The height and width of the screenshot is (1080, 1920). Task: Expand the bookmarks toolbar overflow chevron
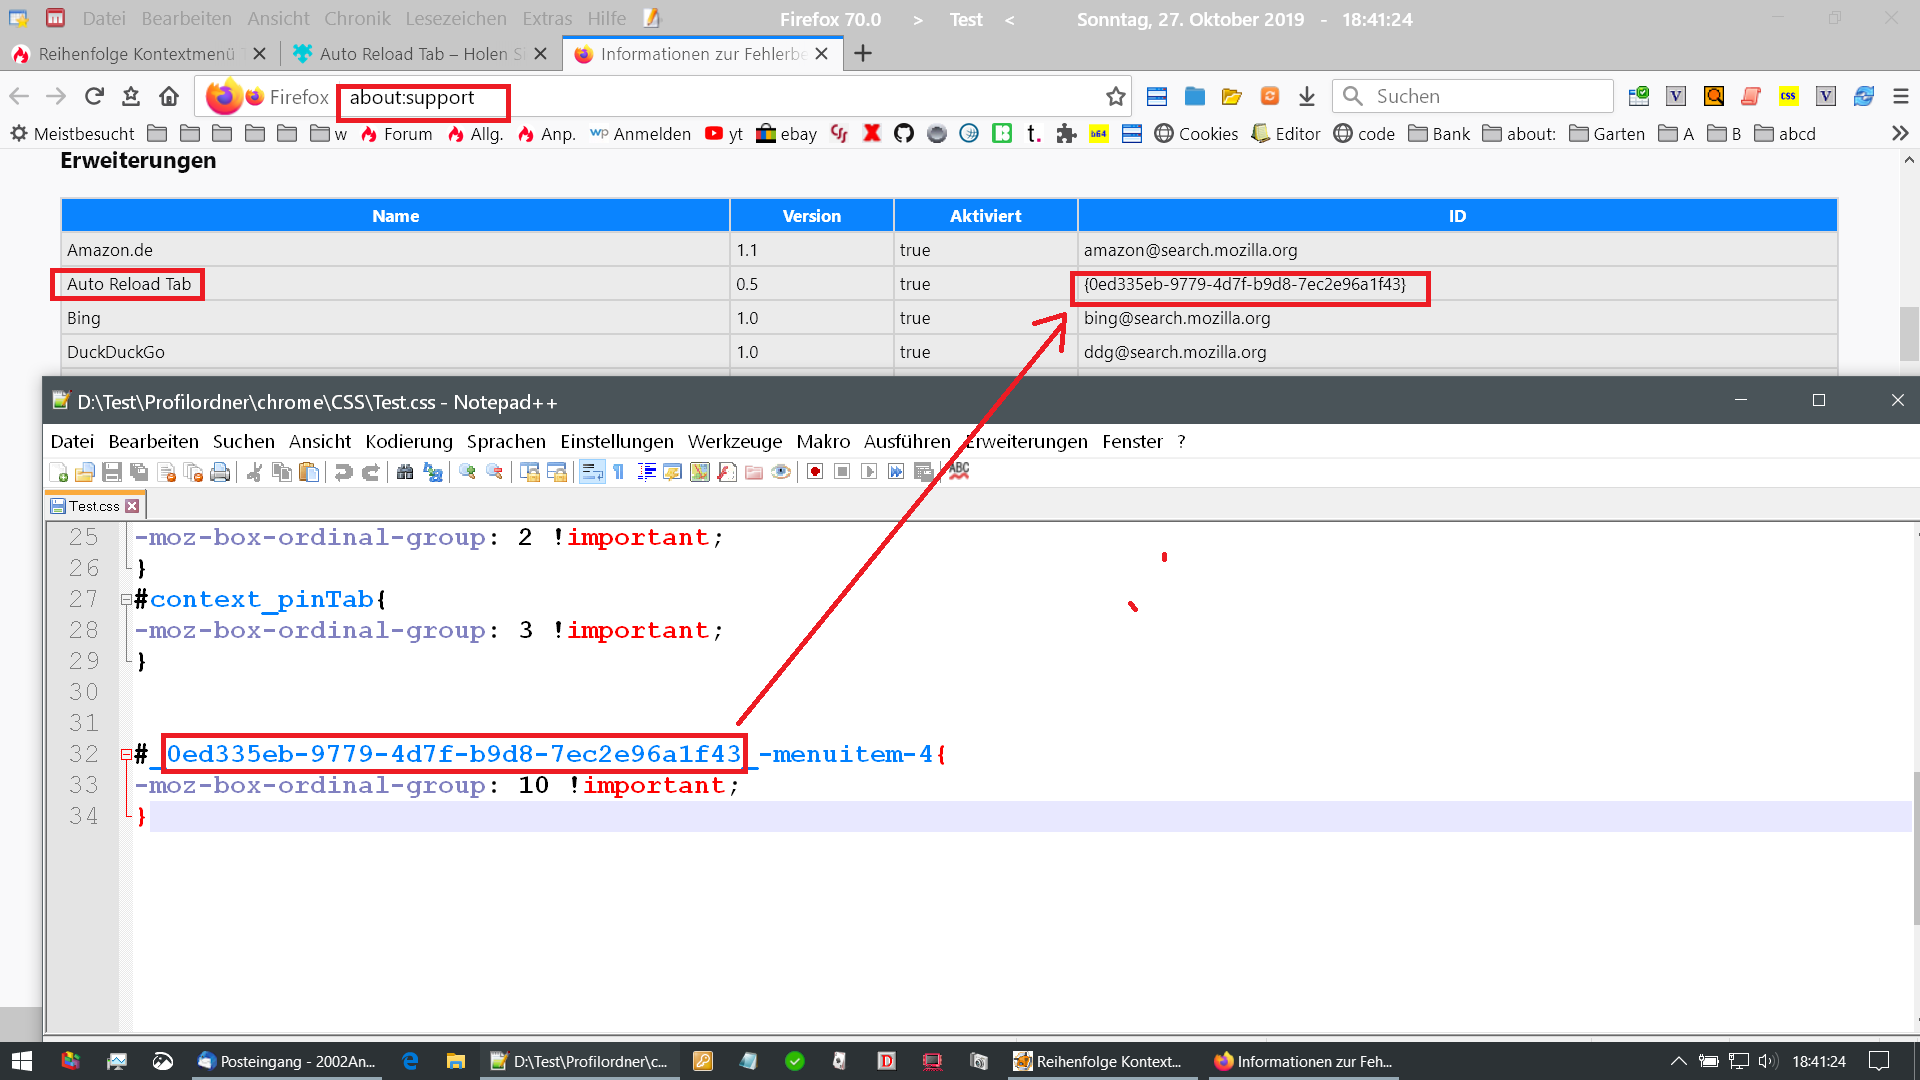tap(1900, 133)
